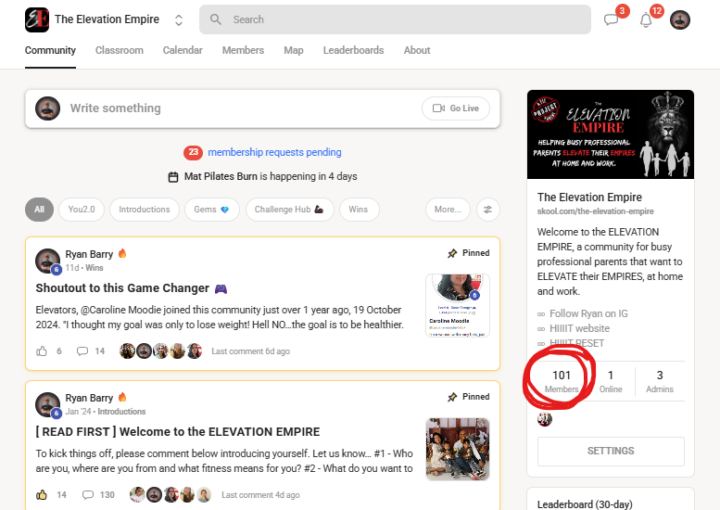Open group SETTINGS button
The width and height of the screenshot is (720, 510).
(611, 451)
